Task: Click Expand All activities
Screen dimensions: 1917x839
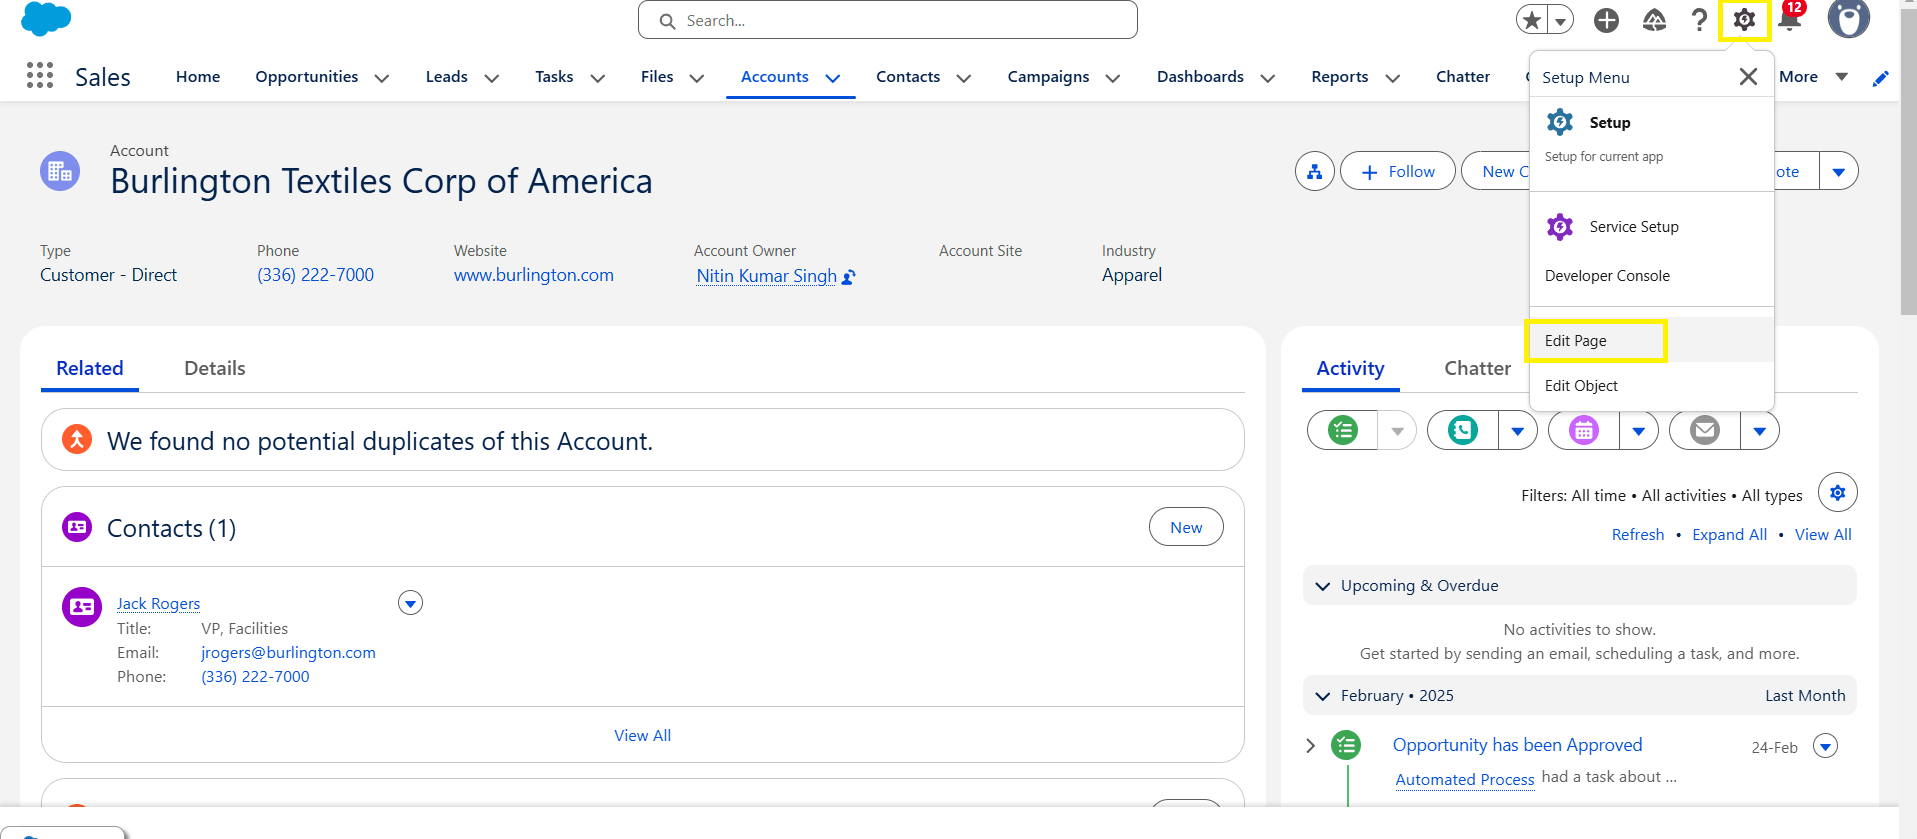Action: (1729, 535)
